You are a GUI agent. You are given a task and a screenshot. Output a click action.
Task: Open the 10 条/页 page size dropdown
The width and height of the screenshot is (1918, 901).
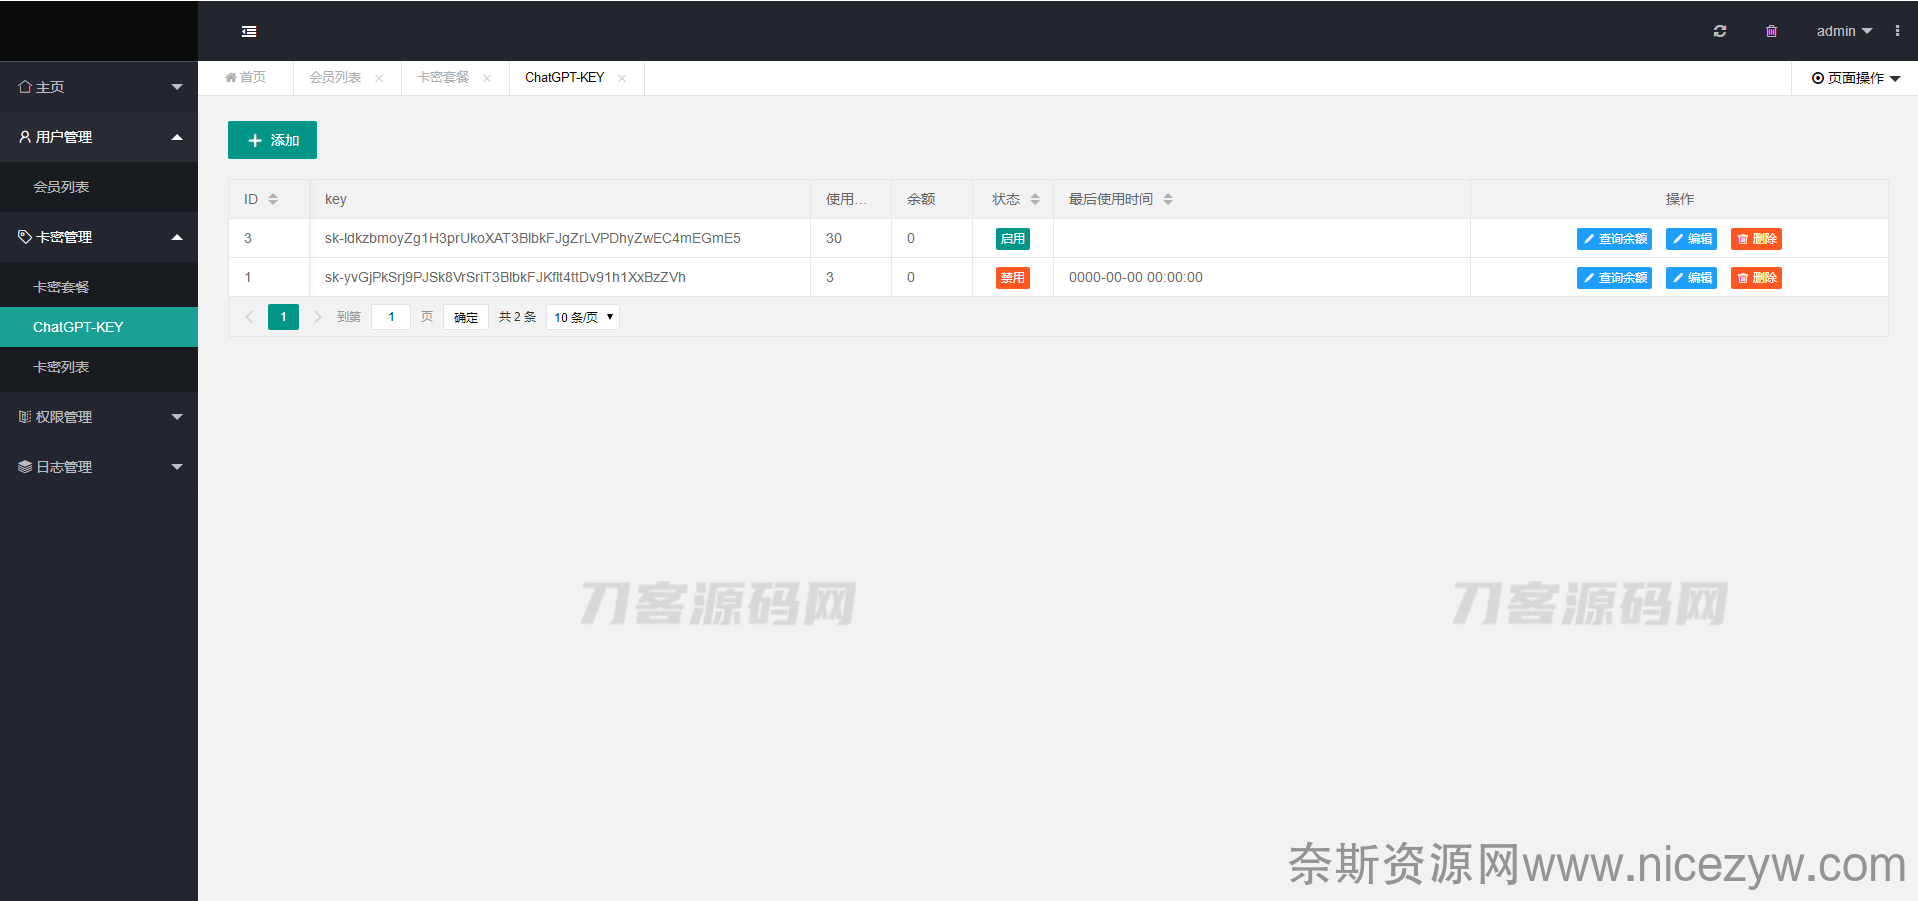[583, 317]
